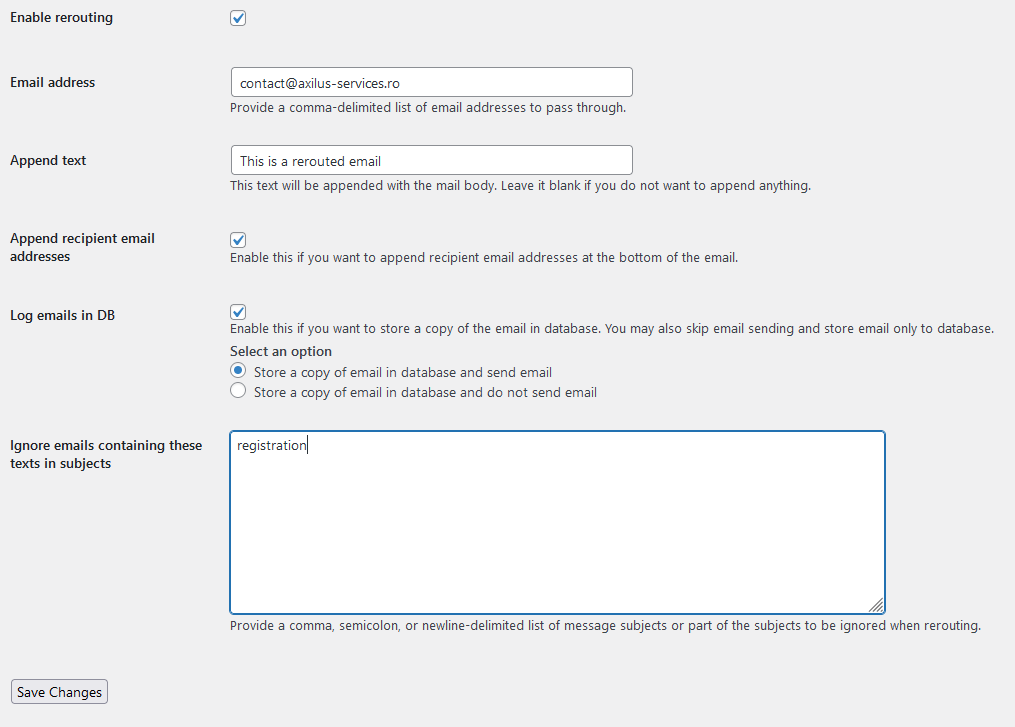The width and height of the screenshot is (1015, 727).
Task: Grab the textarea resize handle corner
Action: click(876, 605)
